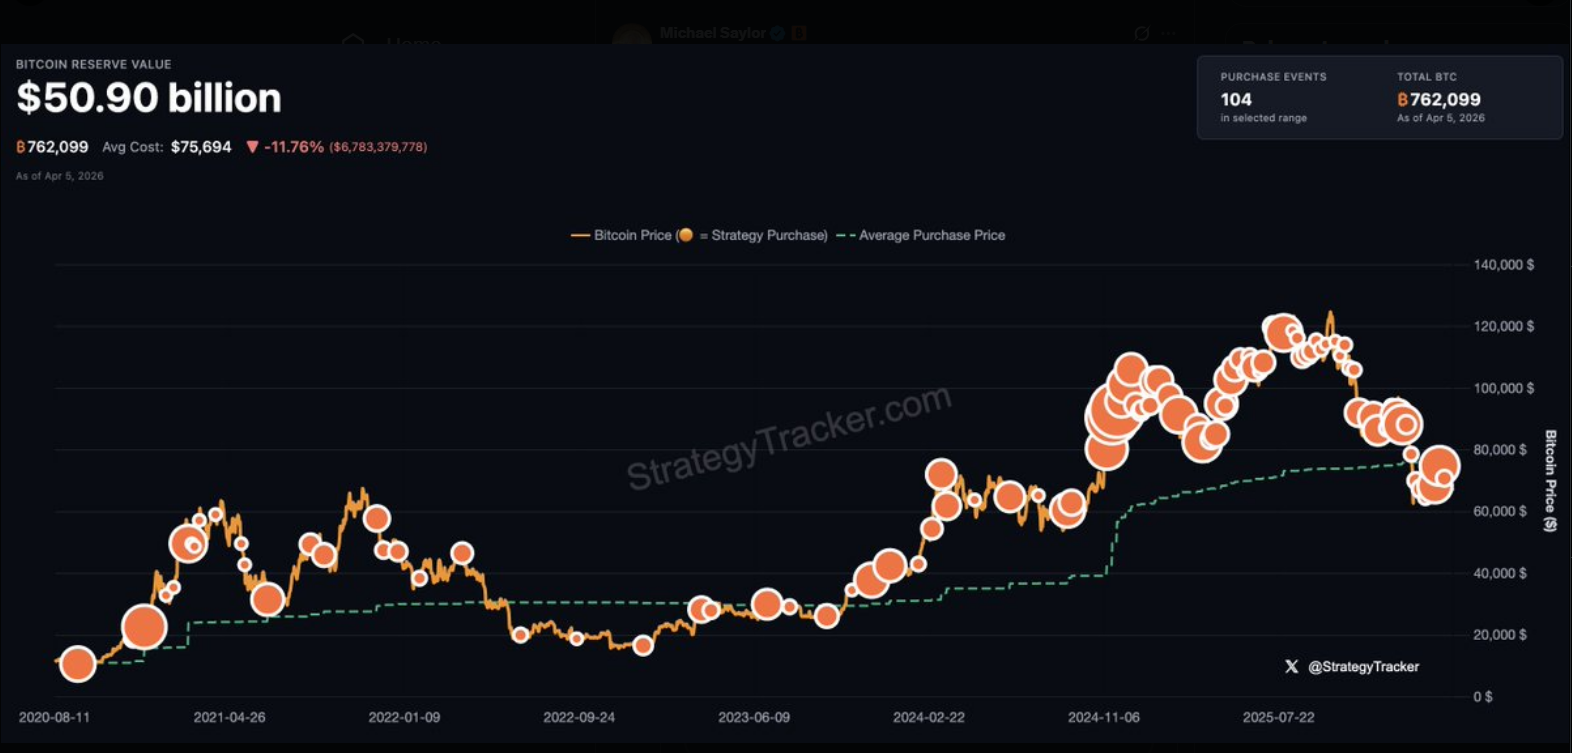
Task: Click the $50.90 billion reserve value
Action: coord(149,98)
